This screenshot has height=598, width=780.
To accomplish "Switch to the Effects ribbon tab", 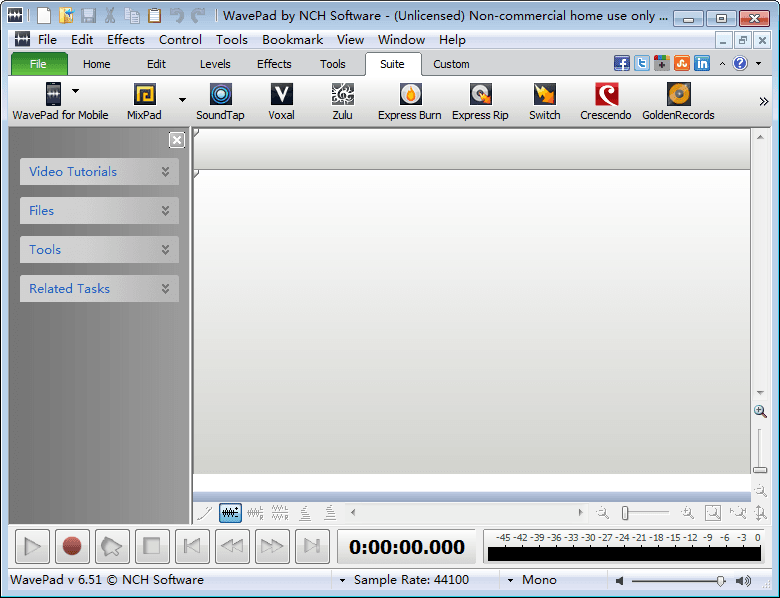I will click(x=274, y=64).
